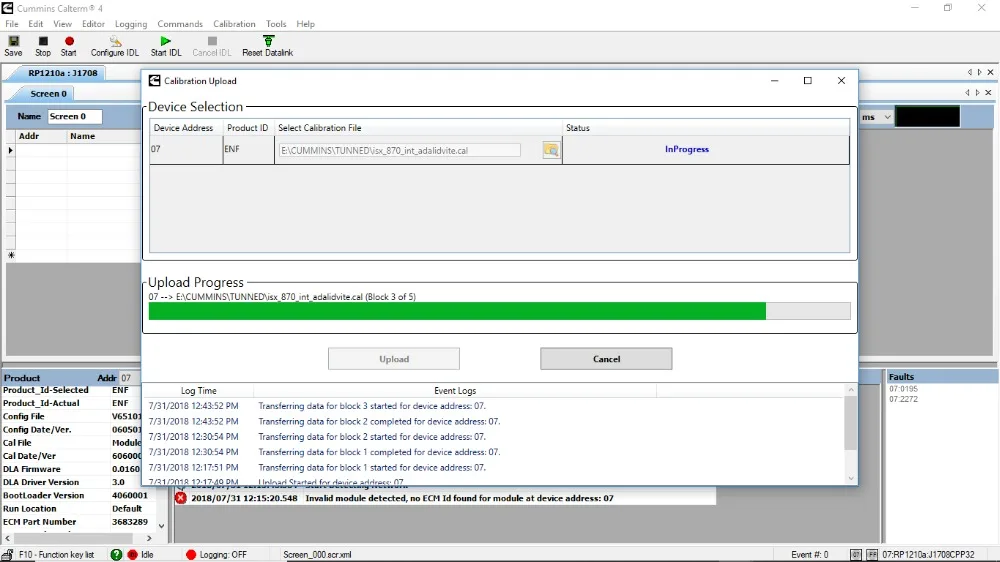Open the Commands menu
This screenshot has height=562, width=1000.
180,24
